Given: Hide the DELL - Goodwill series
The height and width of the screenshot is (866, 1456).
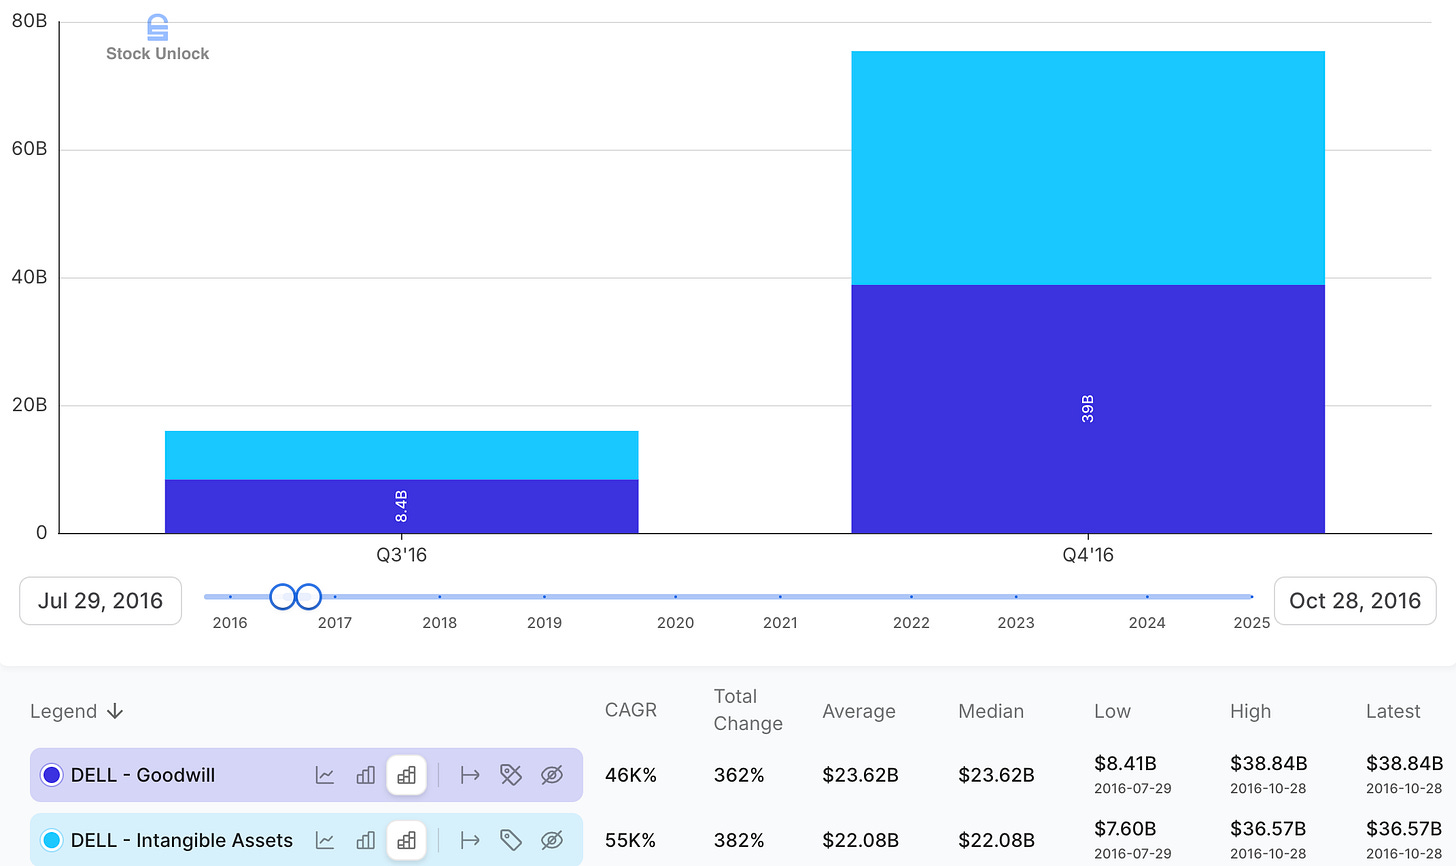Looking at the screenshot, I should click(x=552, y=775).
